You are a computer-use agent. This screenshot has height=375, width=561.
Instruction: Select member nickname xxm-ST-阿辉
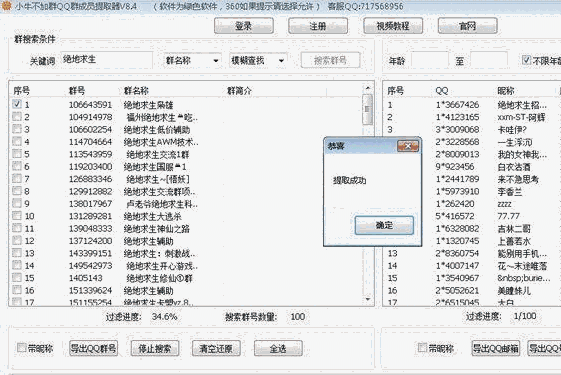pyautogui.click(x=521, y=117)
